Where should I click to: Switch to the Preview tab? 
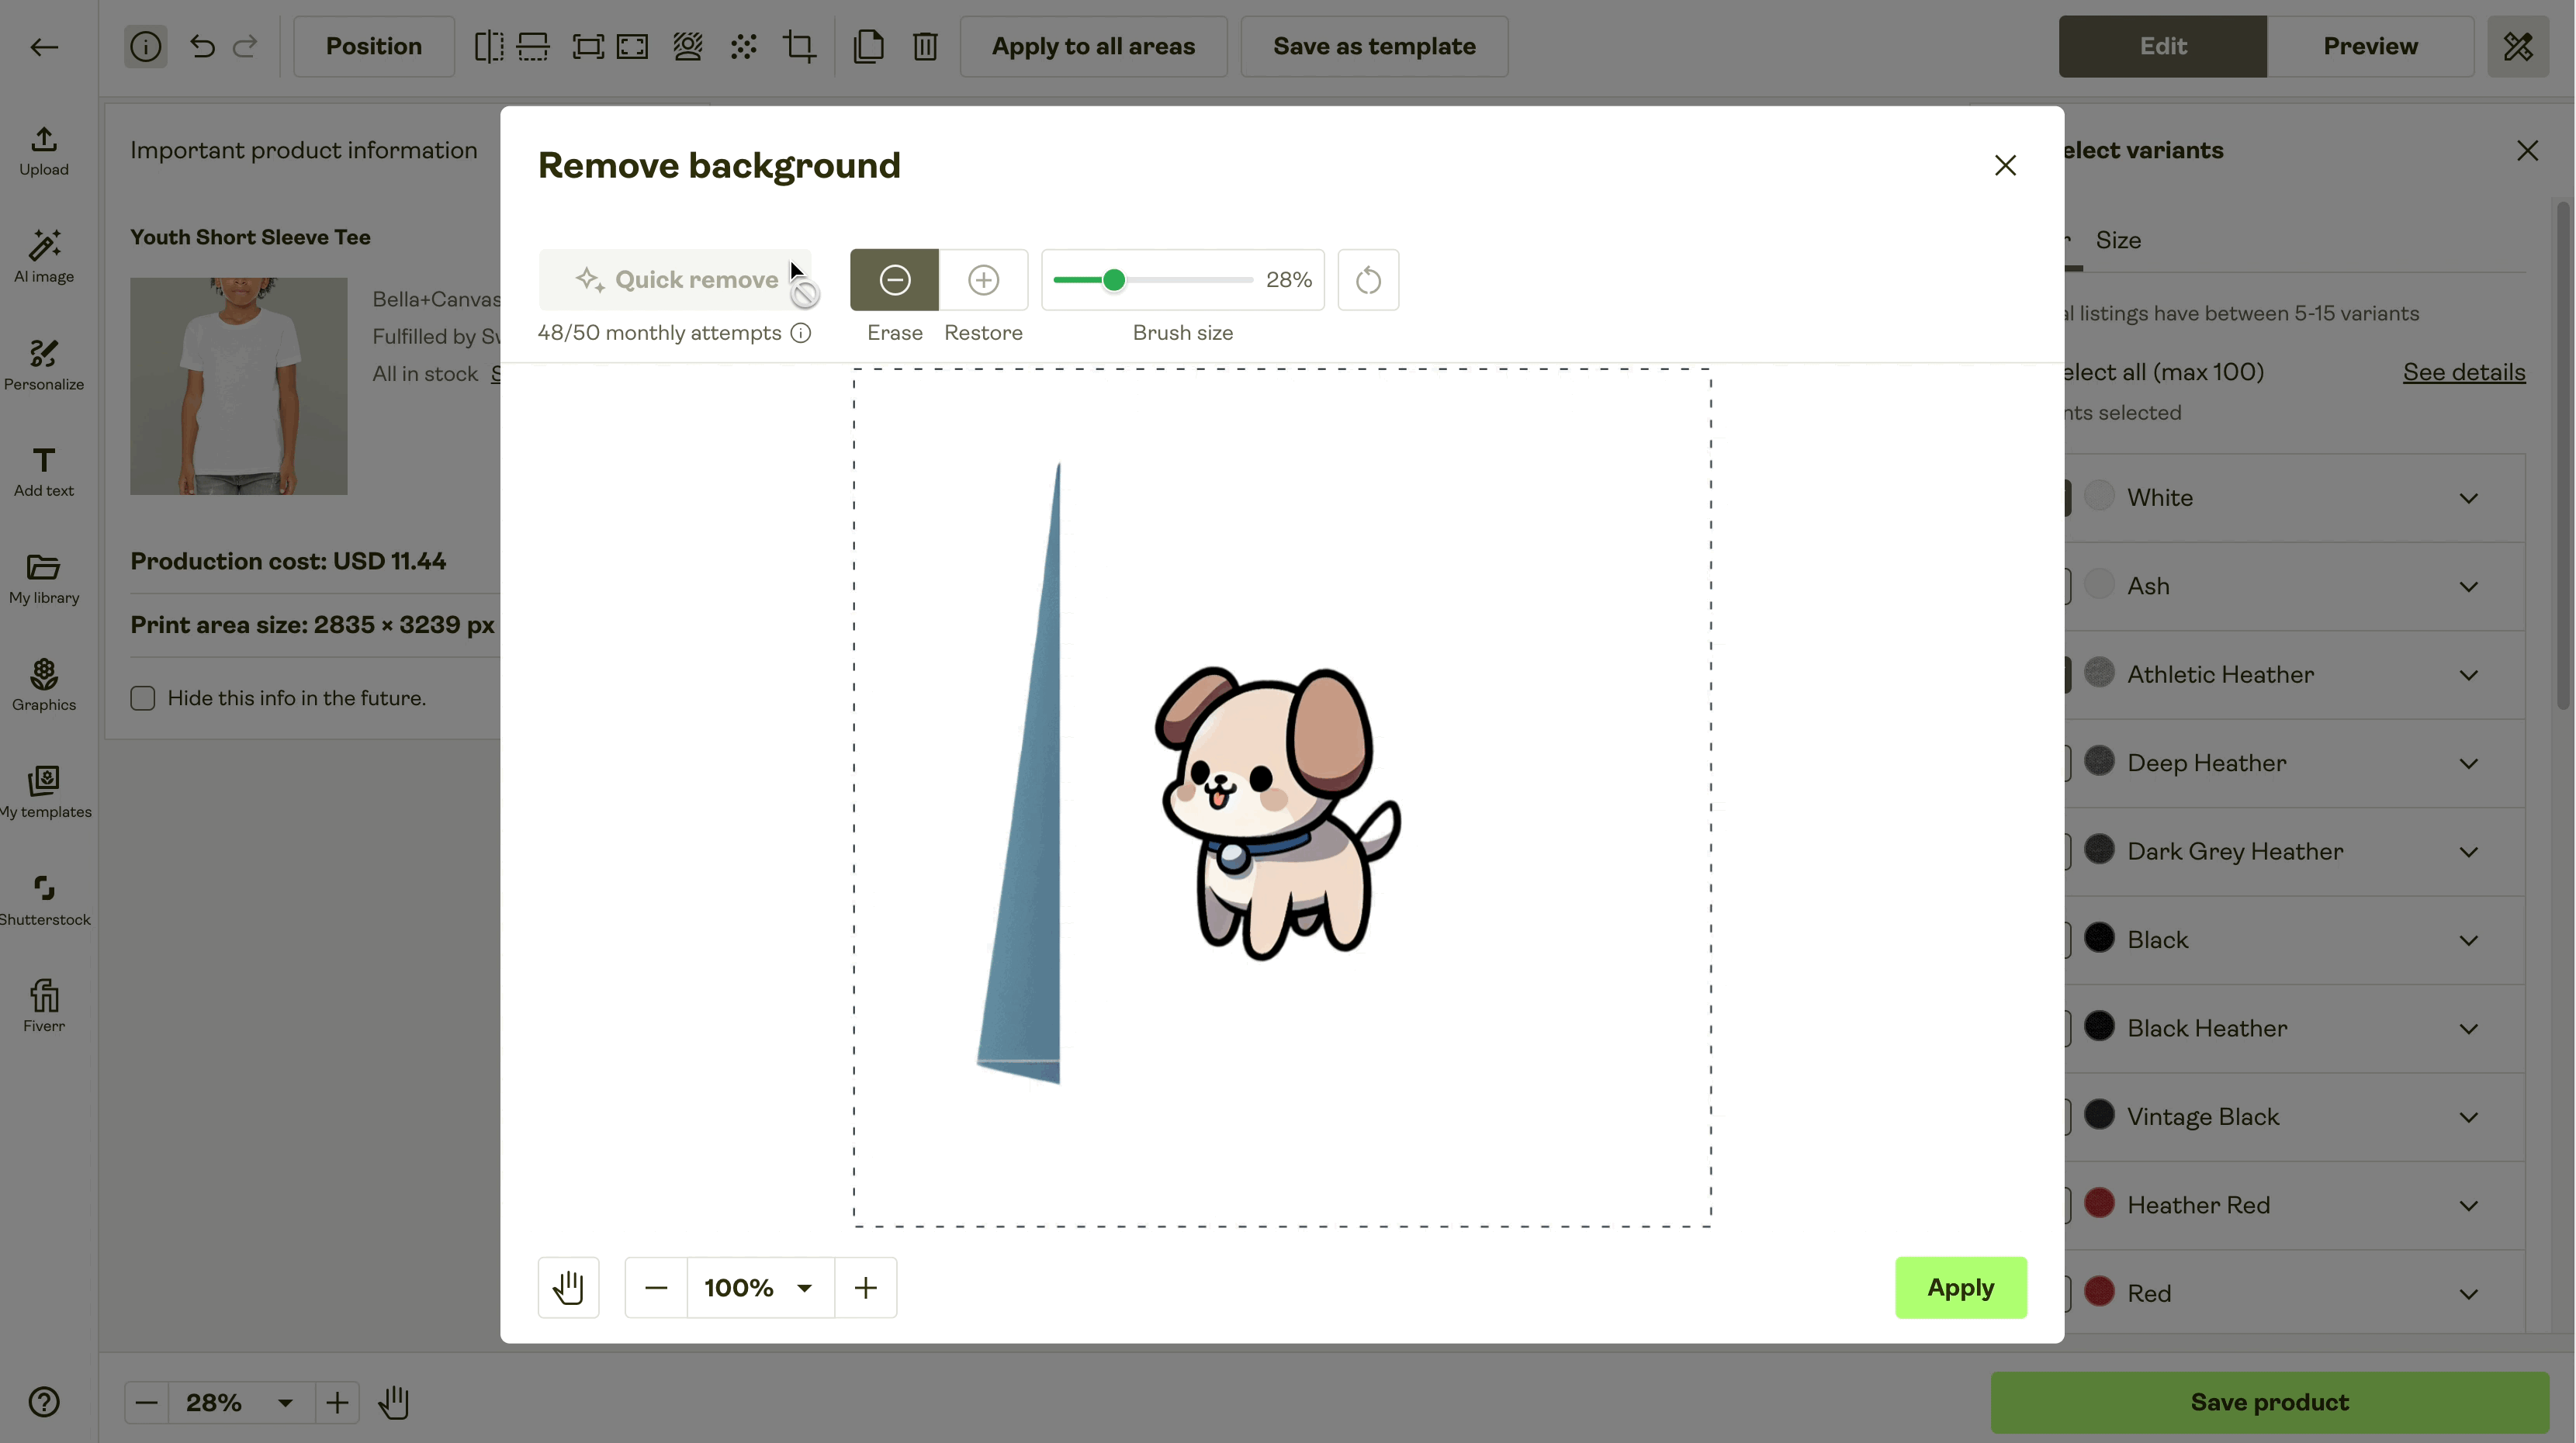point(2371,46)
